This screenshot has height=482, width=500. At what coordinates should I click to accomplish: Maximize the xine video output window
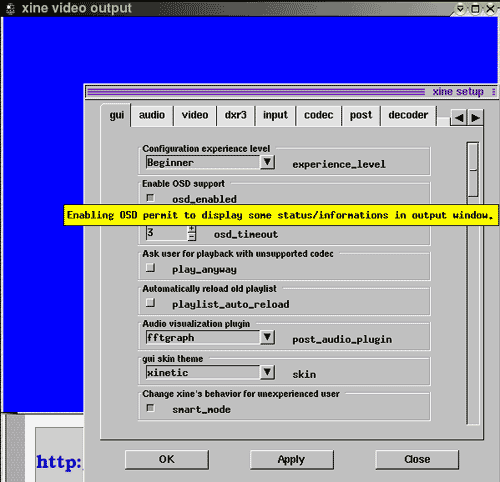pyautogui.click(x=475, y=9)
